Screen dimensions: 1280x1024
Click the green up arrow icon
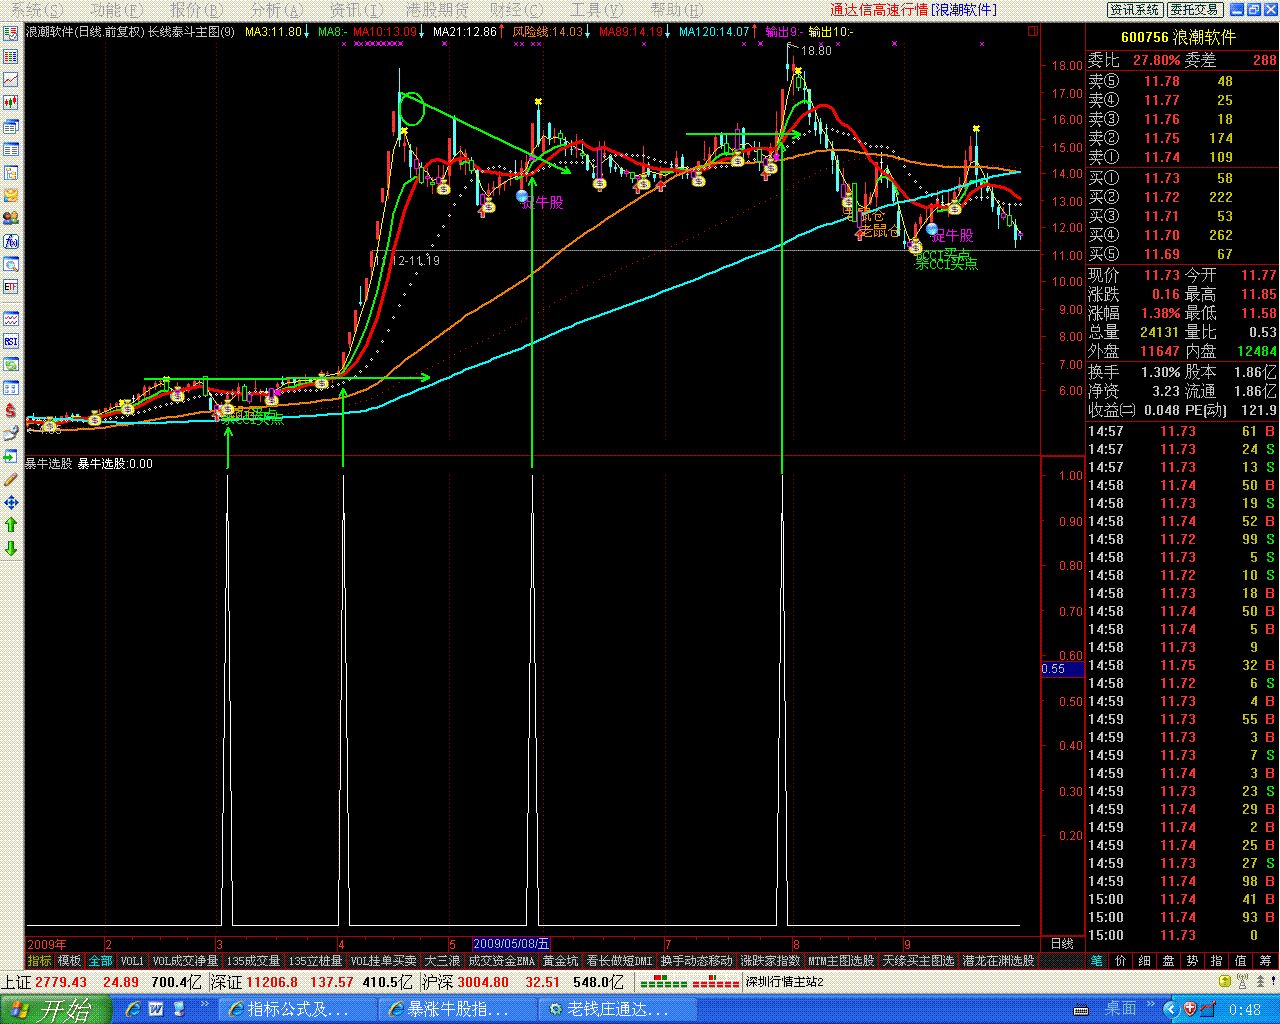click(x=11, y=525)
